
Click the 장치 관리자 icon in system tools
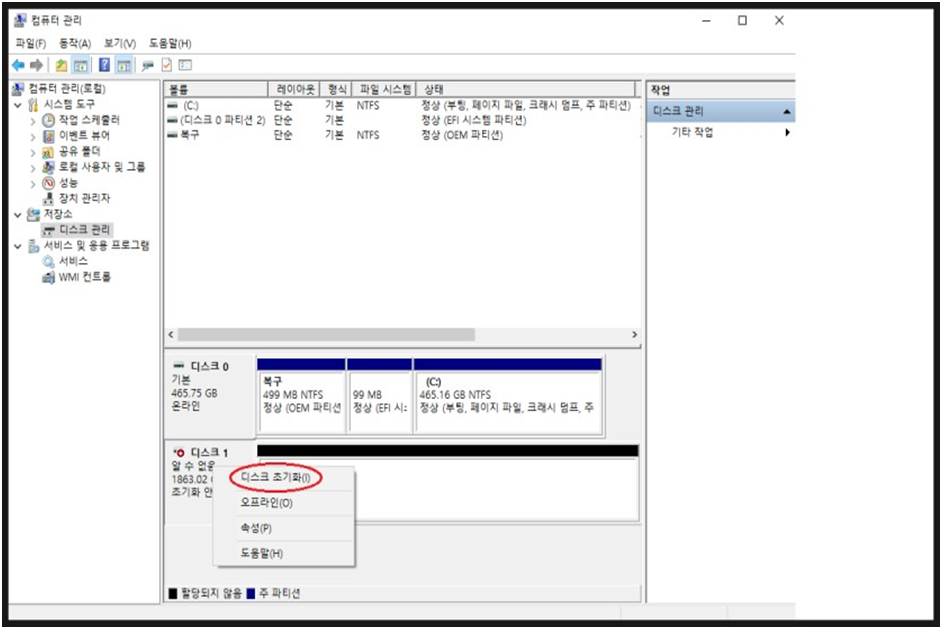49,199
